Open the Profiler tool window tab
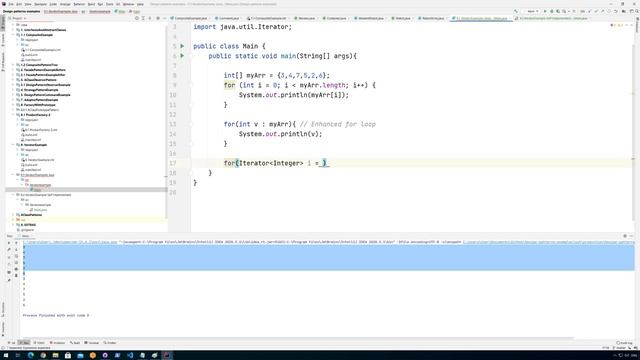 coord(110,343)
